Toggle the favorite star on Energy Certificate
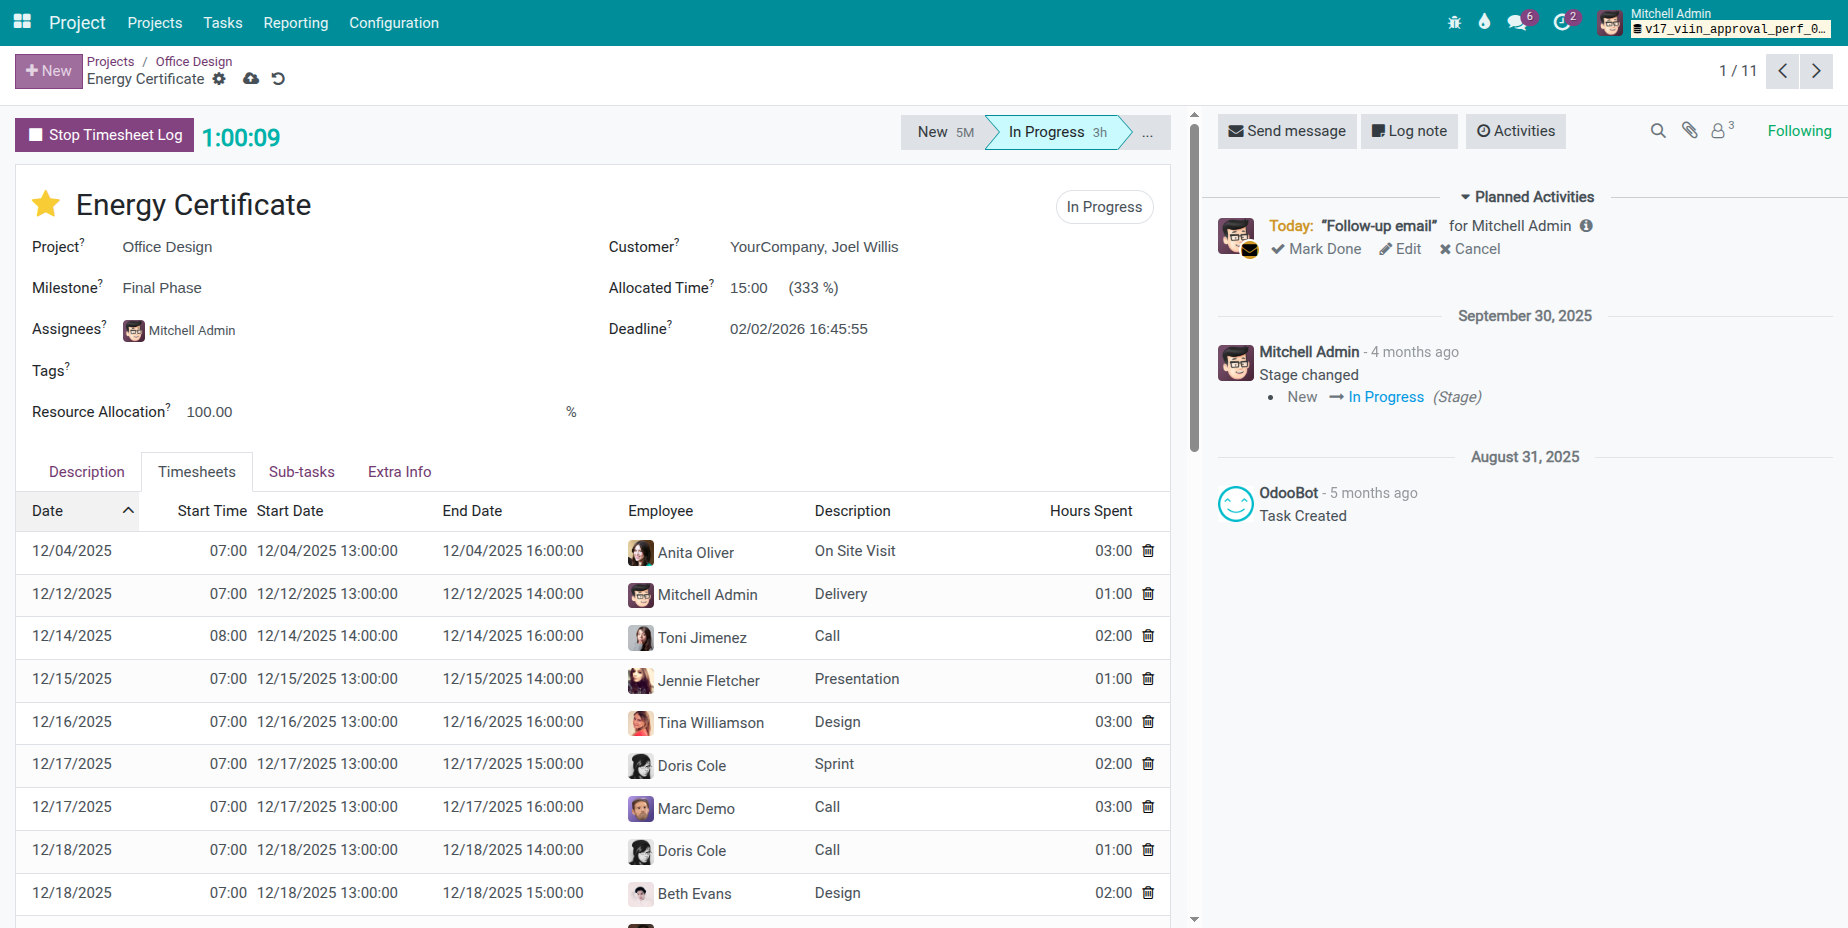 tap(45, 204)
